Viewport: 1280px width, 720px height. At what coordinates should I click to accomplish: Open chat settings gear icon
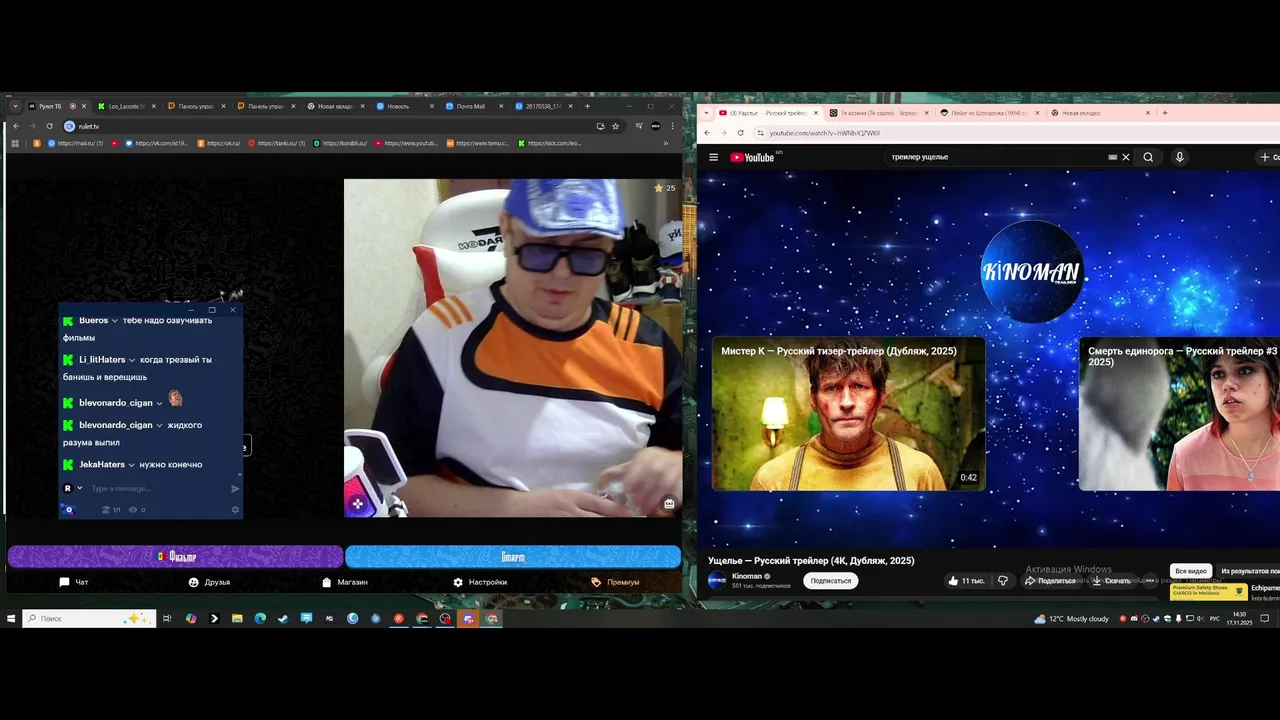[x=236, y=510]
